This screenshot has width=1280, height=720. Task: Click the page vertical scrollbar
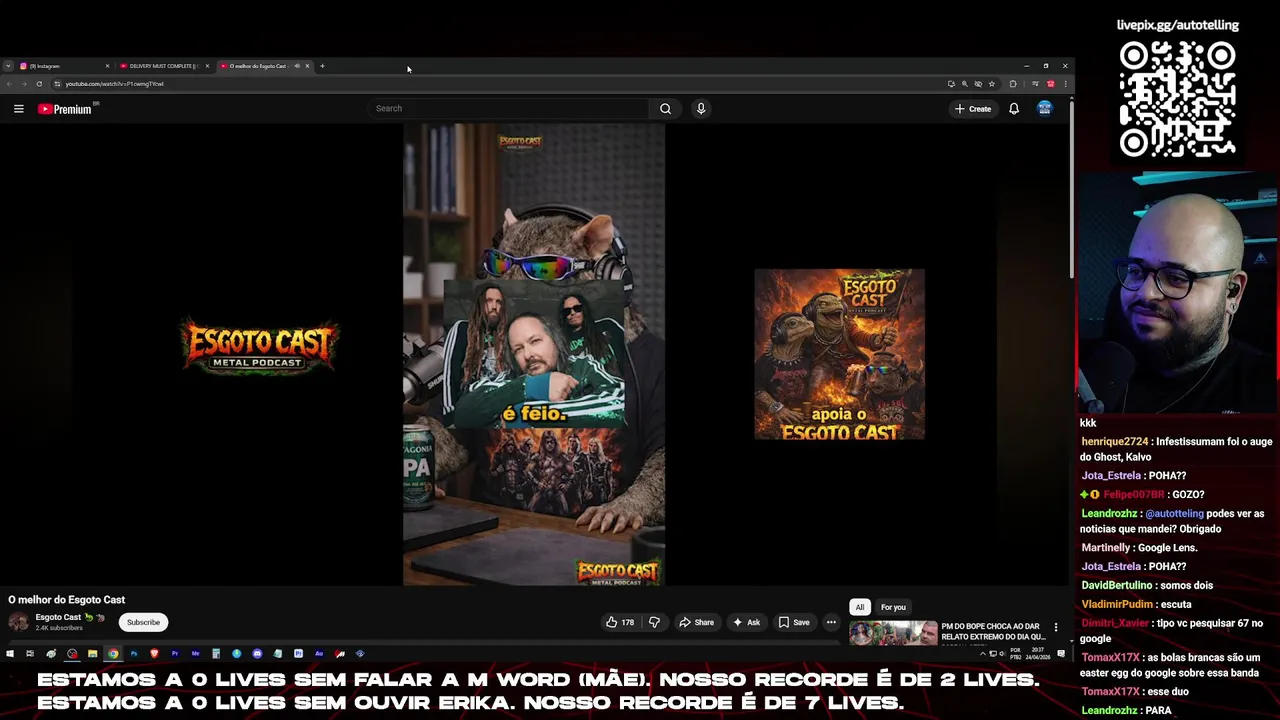click(1070, 190)
